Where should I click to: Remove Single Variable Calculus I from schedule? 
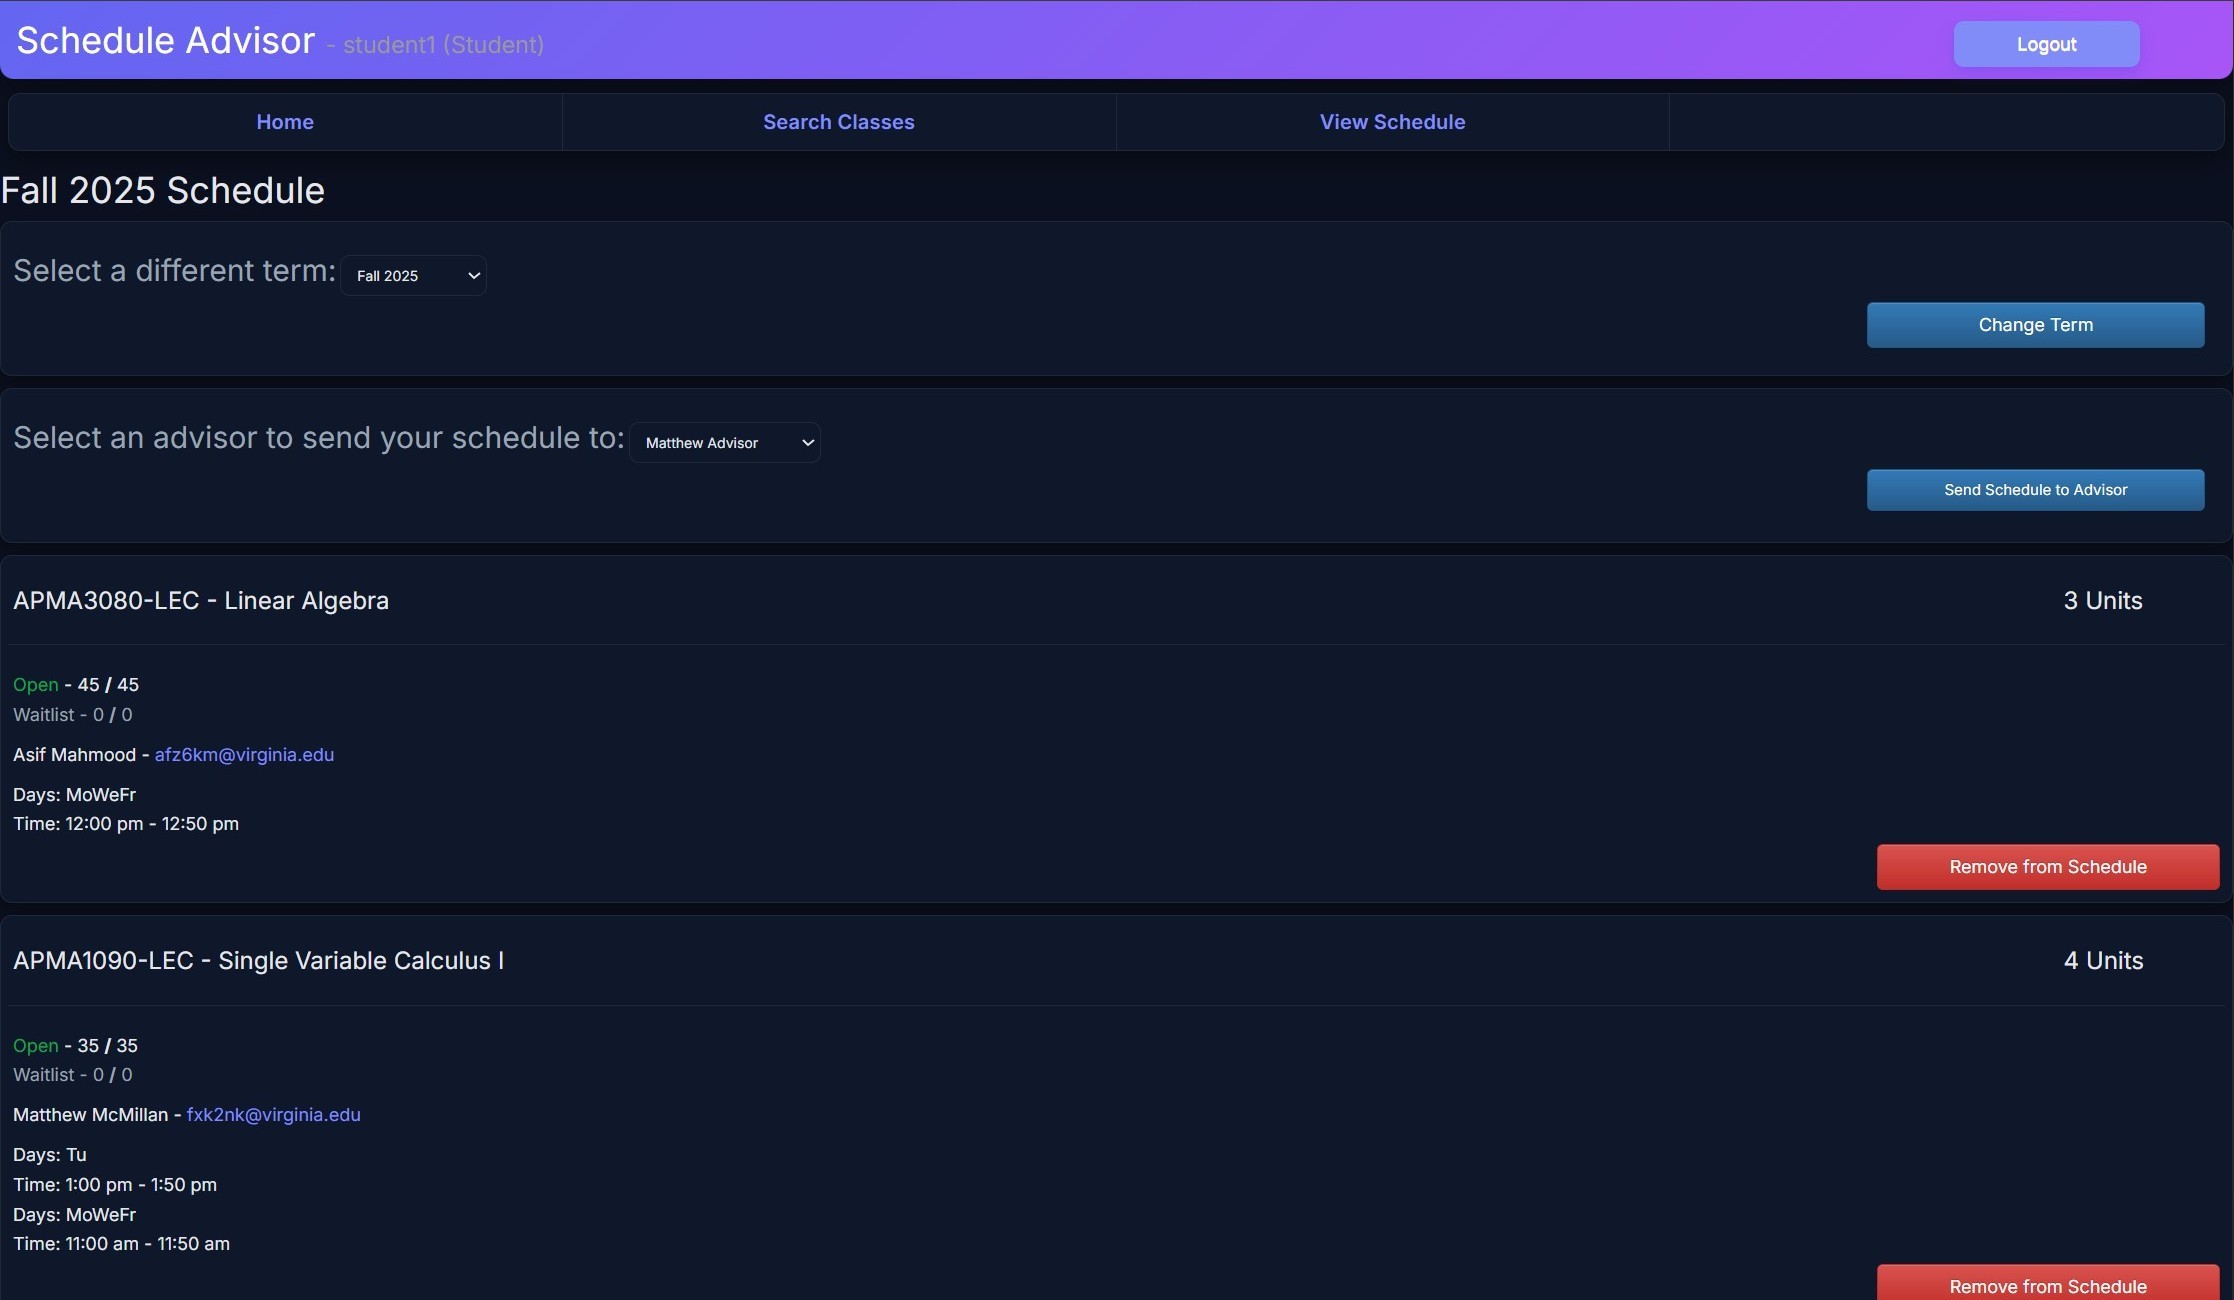(x=2046, y=1285)
